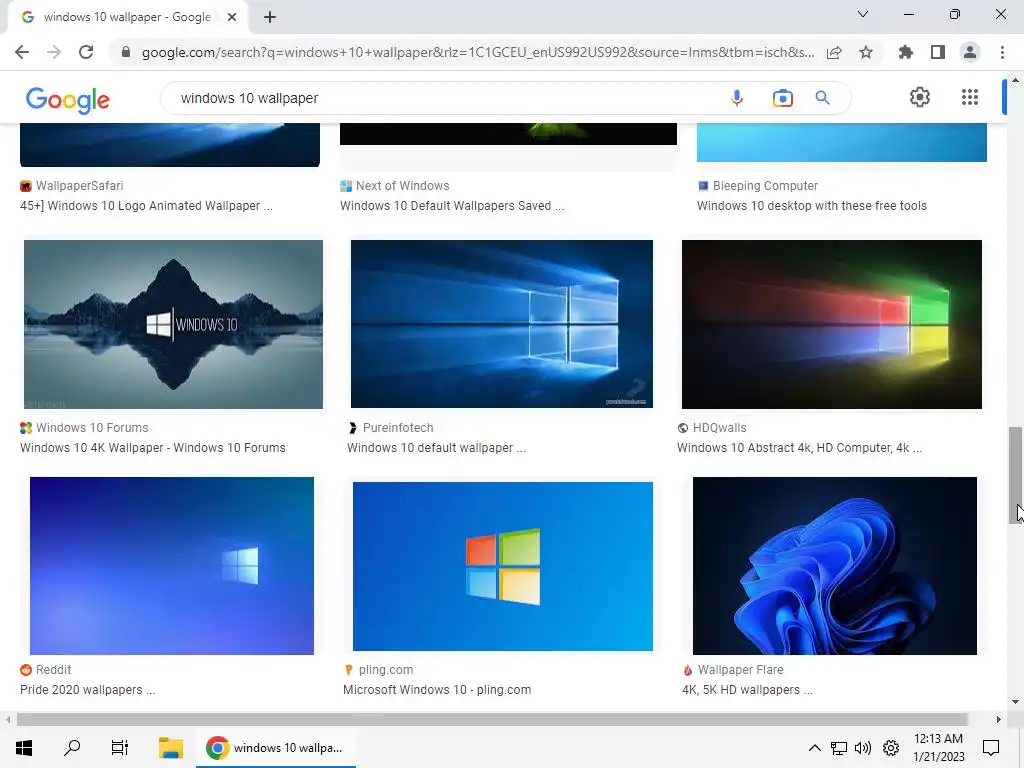Click the HDQwalls source name
The image size is (1024, 768).
tap(719, 428)
